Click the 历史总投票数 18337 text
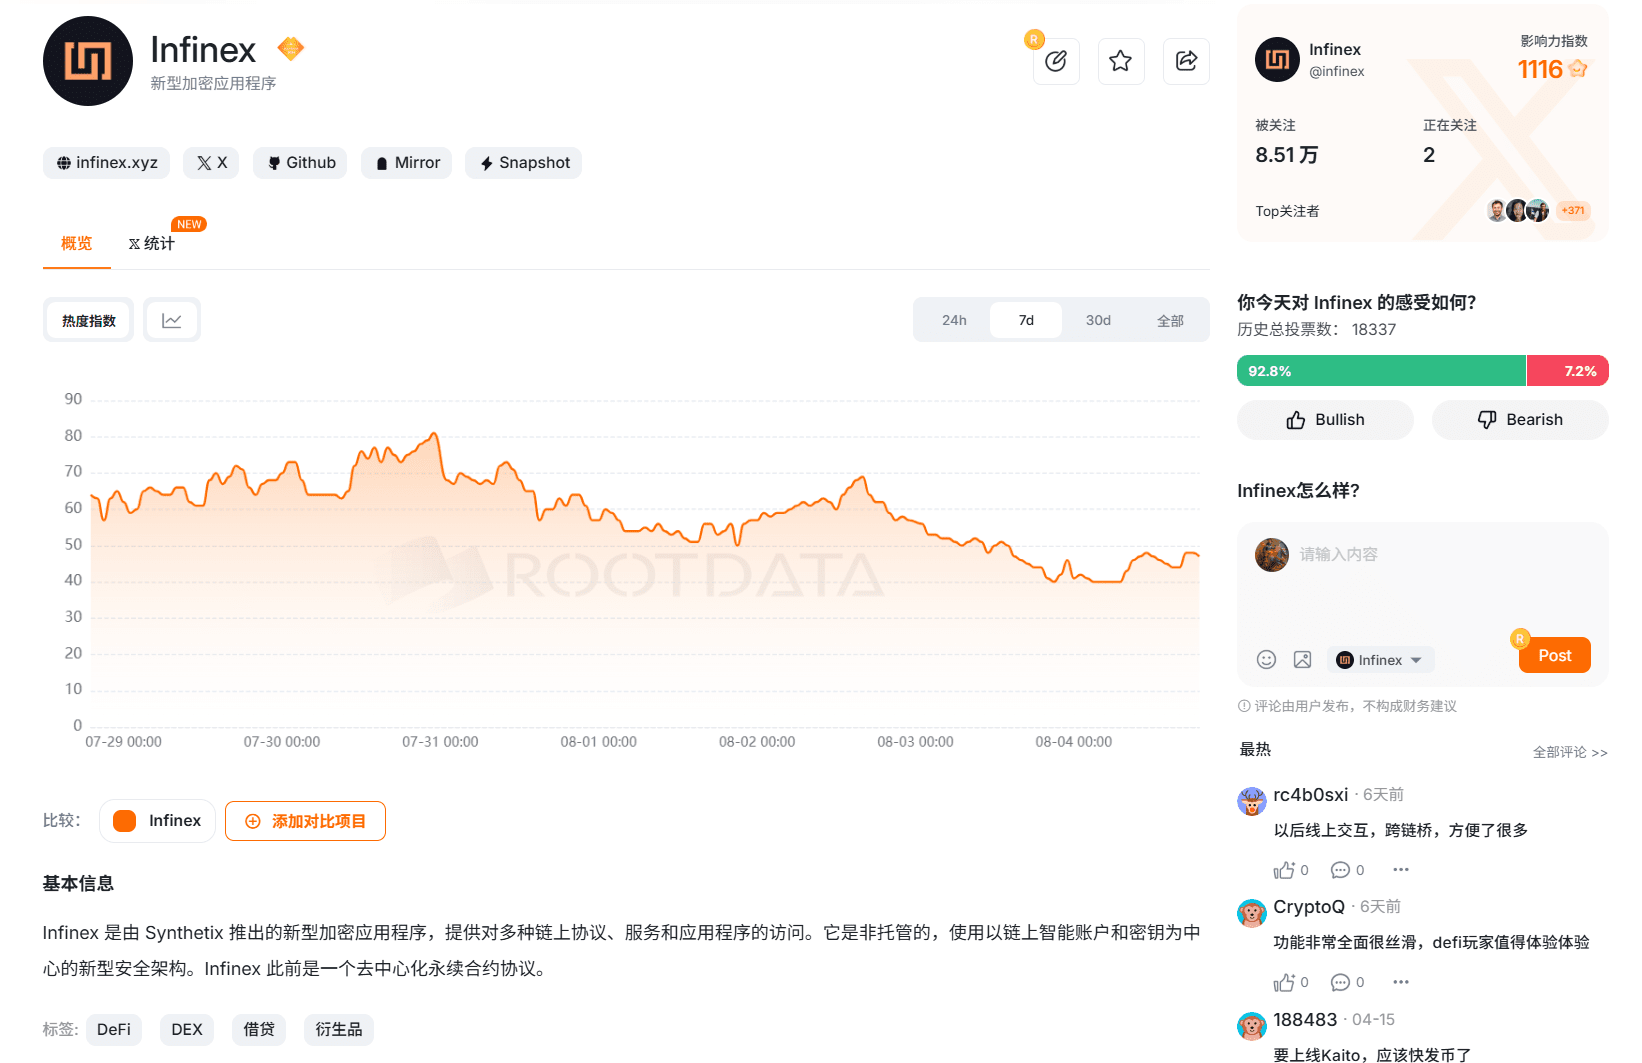The image size is (1642, 1063). pyautogui.click(x=1316, y=330)
